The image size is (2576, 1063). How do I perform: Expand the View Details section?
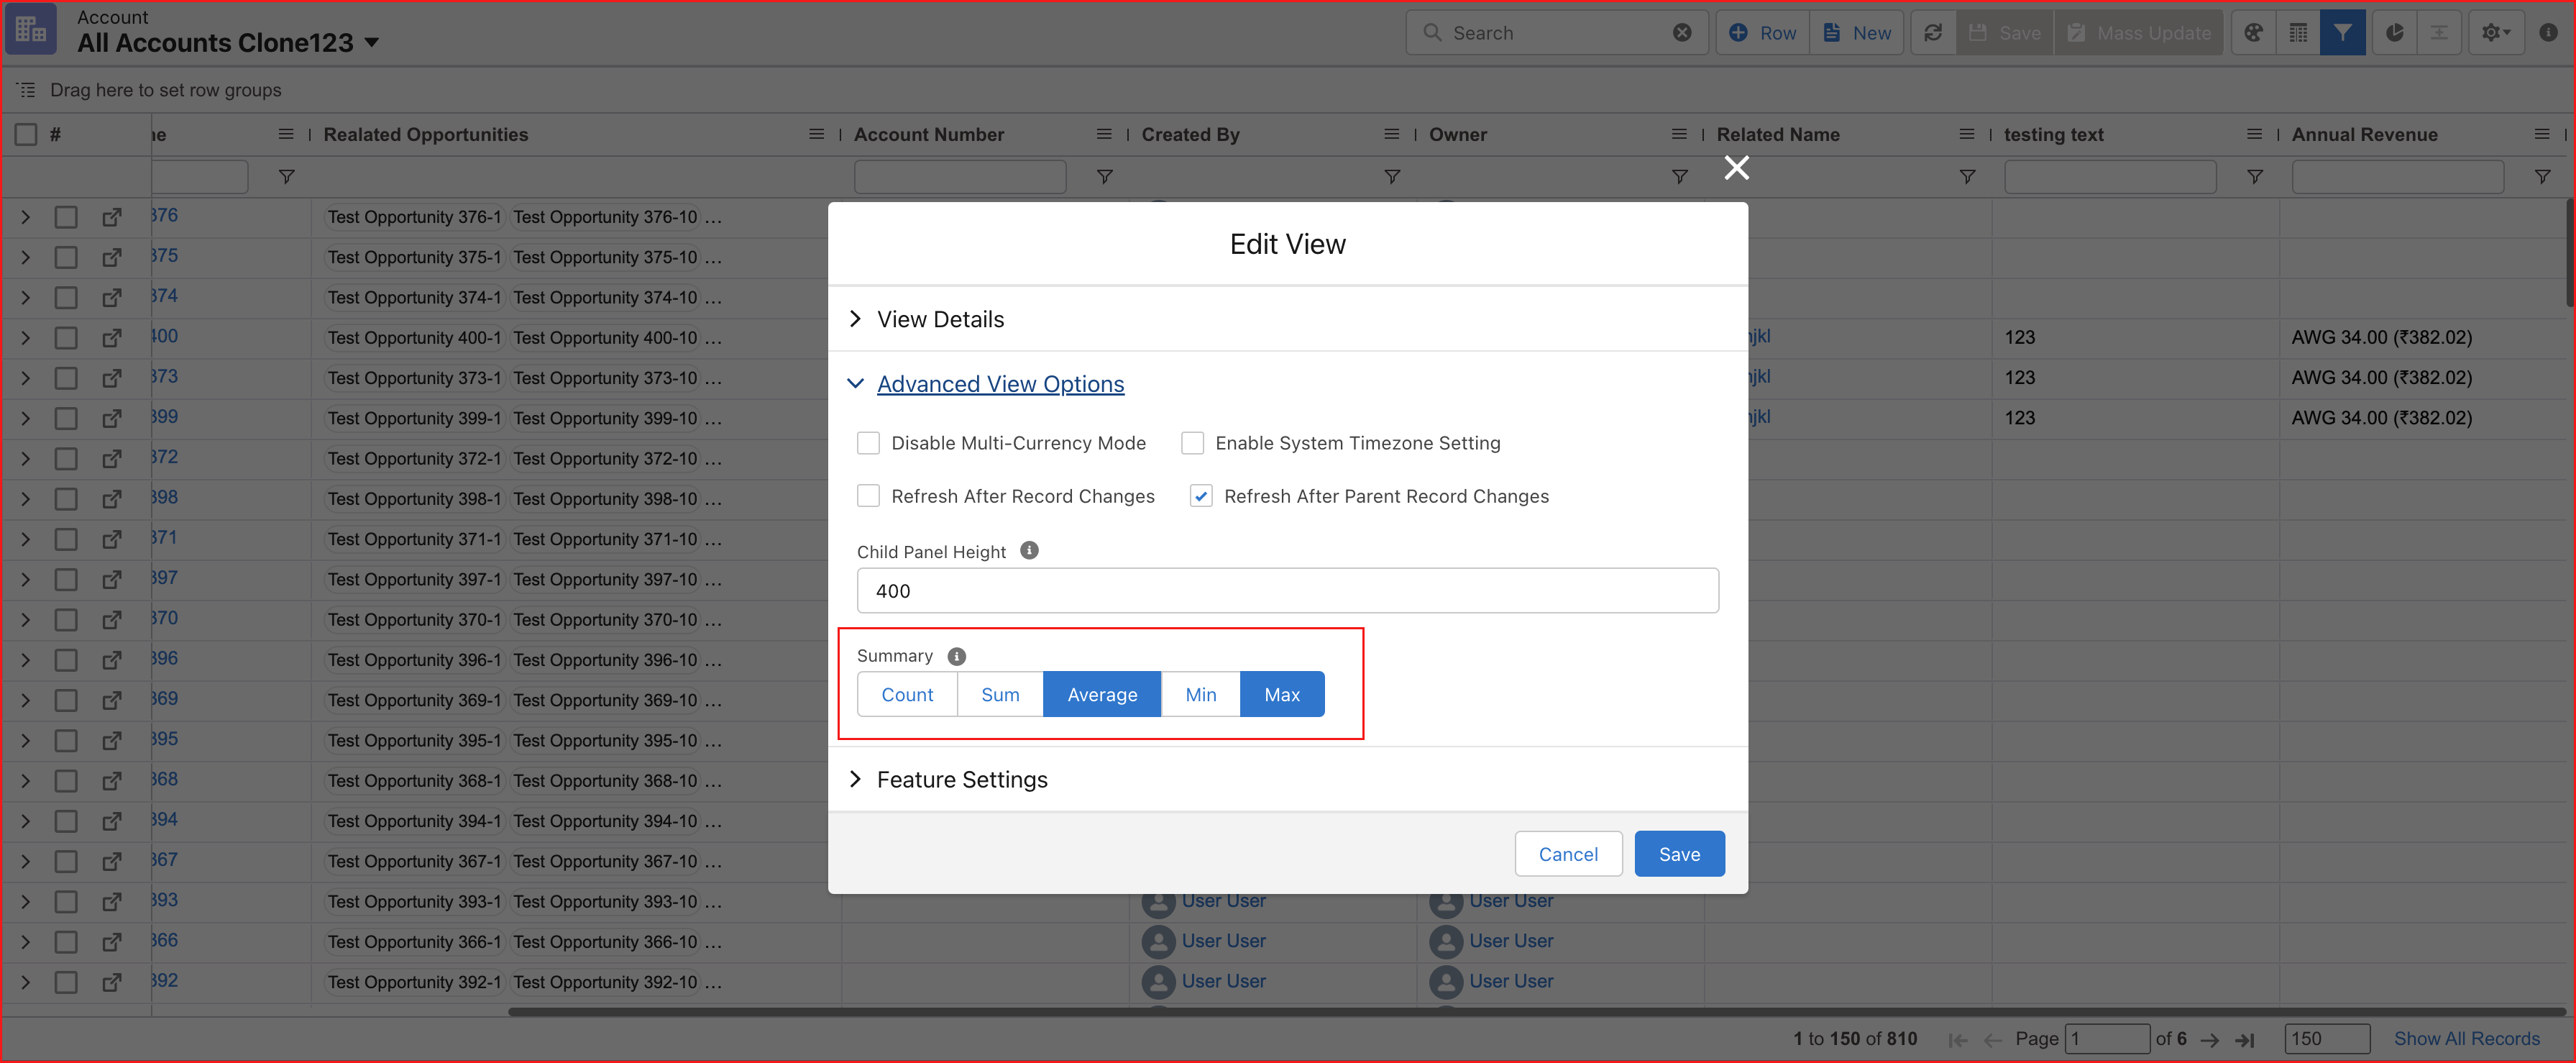click(940, 319)
